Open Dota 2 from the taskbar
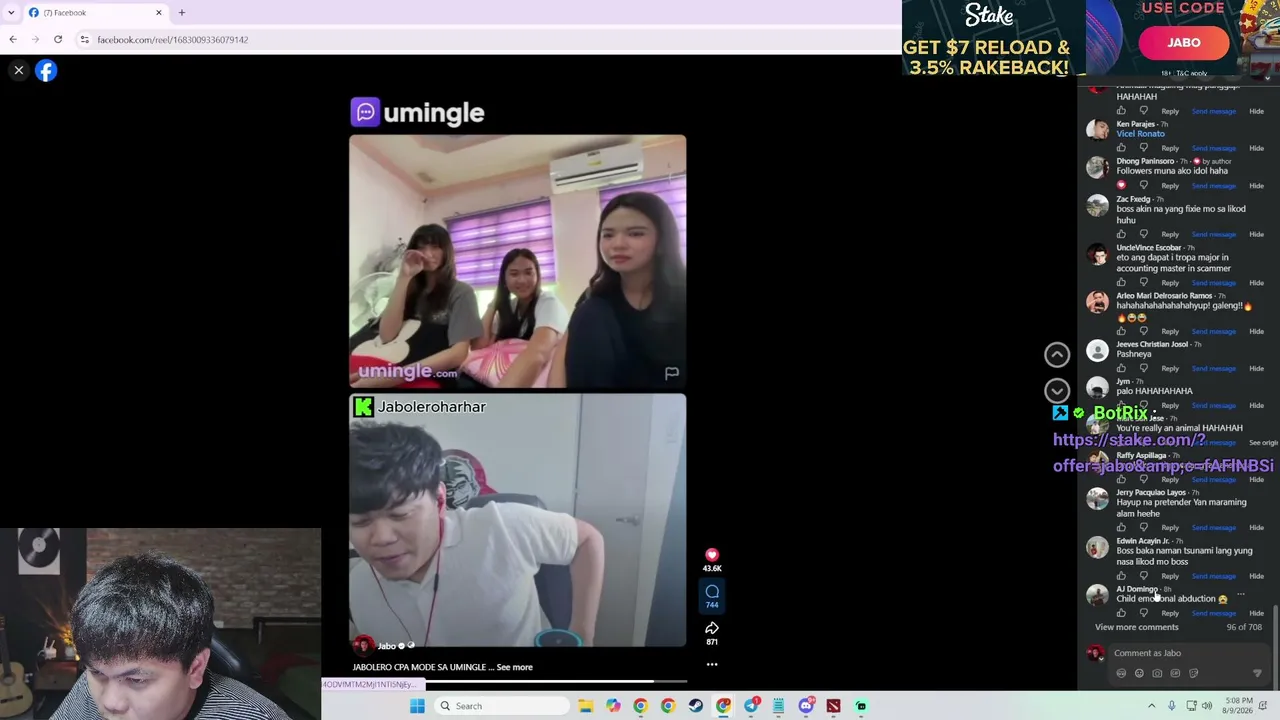This screenshot has width=1280, height=720. 833,706
